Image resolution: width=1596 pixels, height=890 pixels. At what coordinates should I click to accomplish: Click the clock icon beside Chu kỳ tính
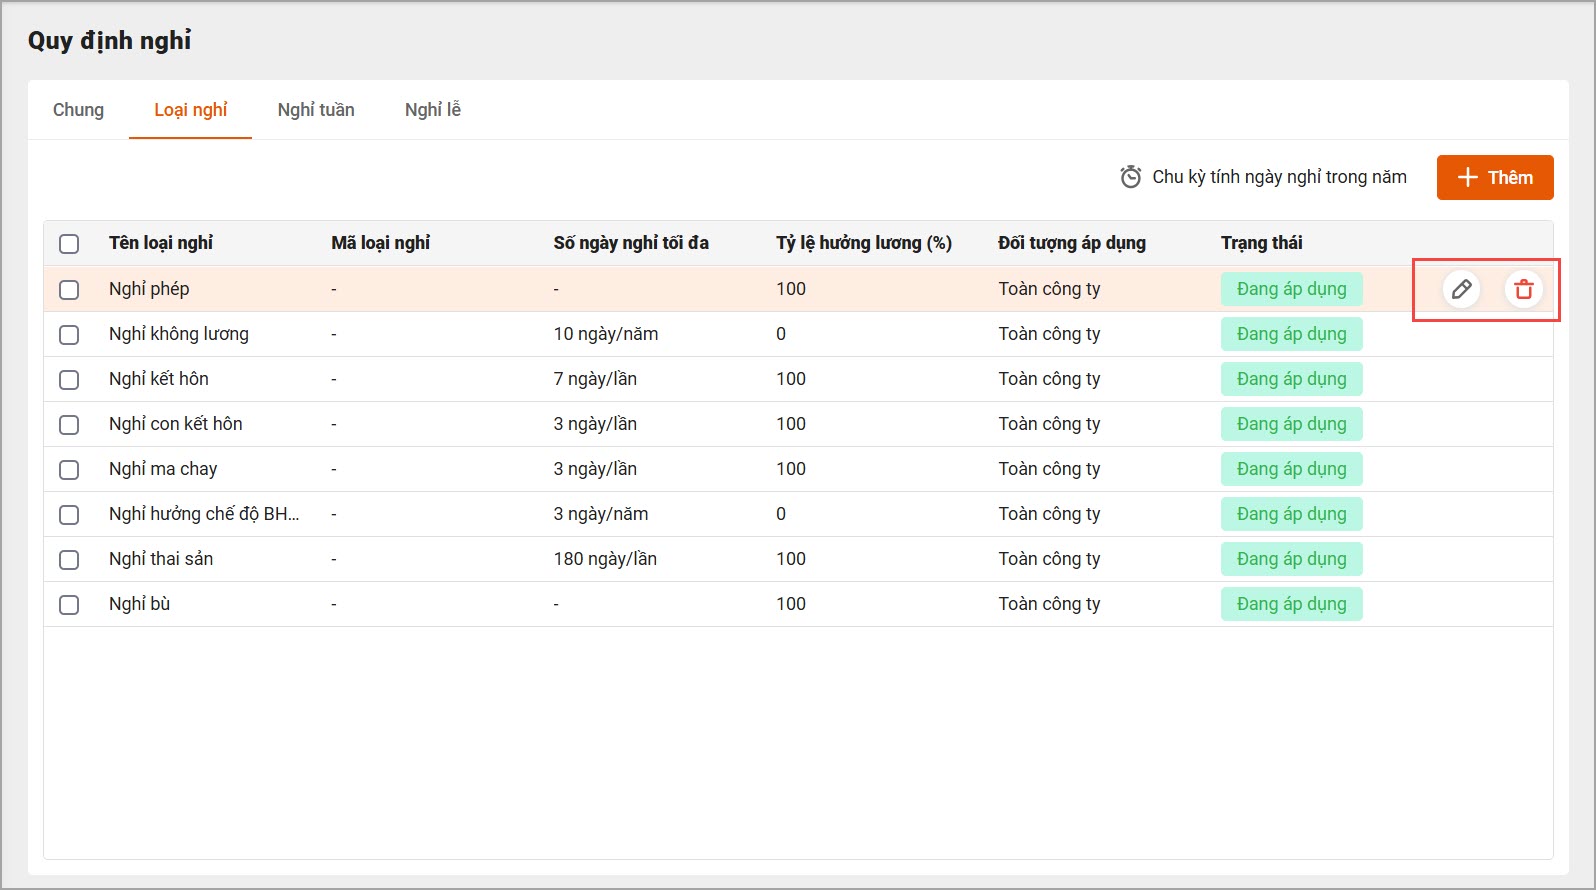[1130, 177]
